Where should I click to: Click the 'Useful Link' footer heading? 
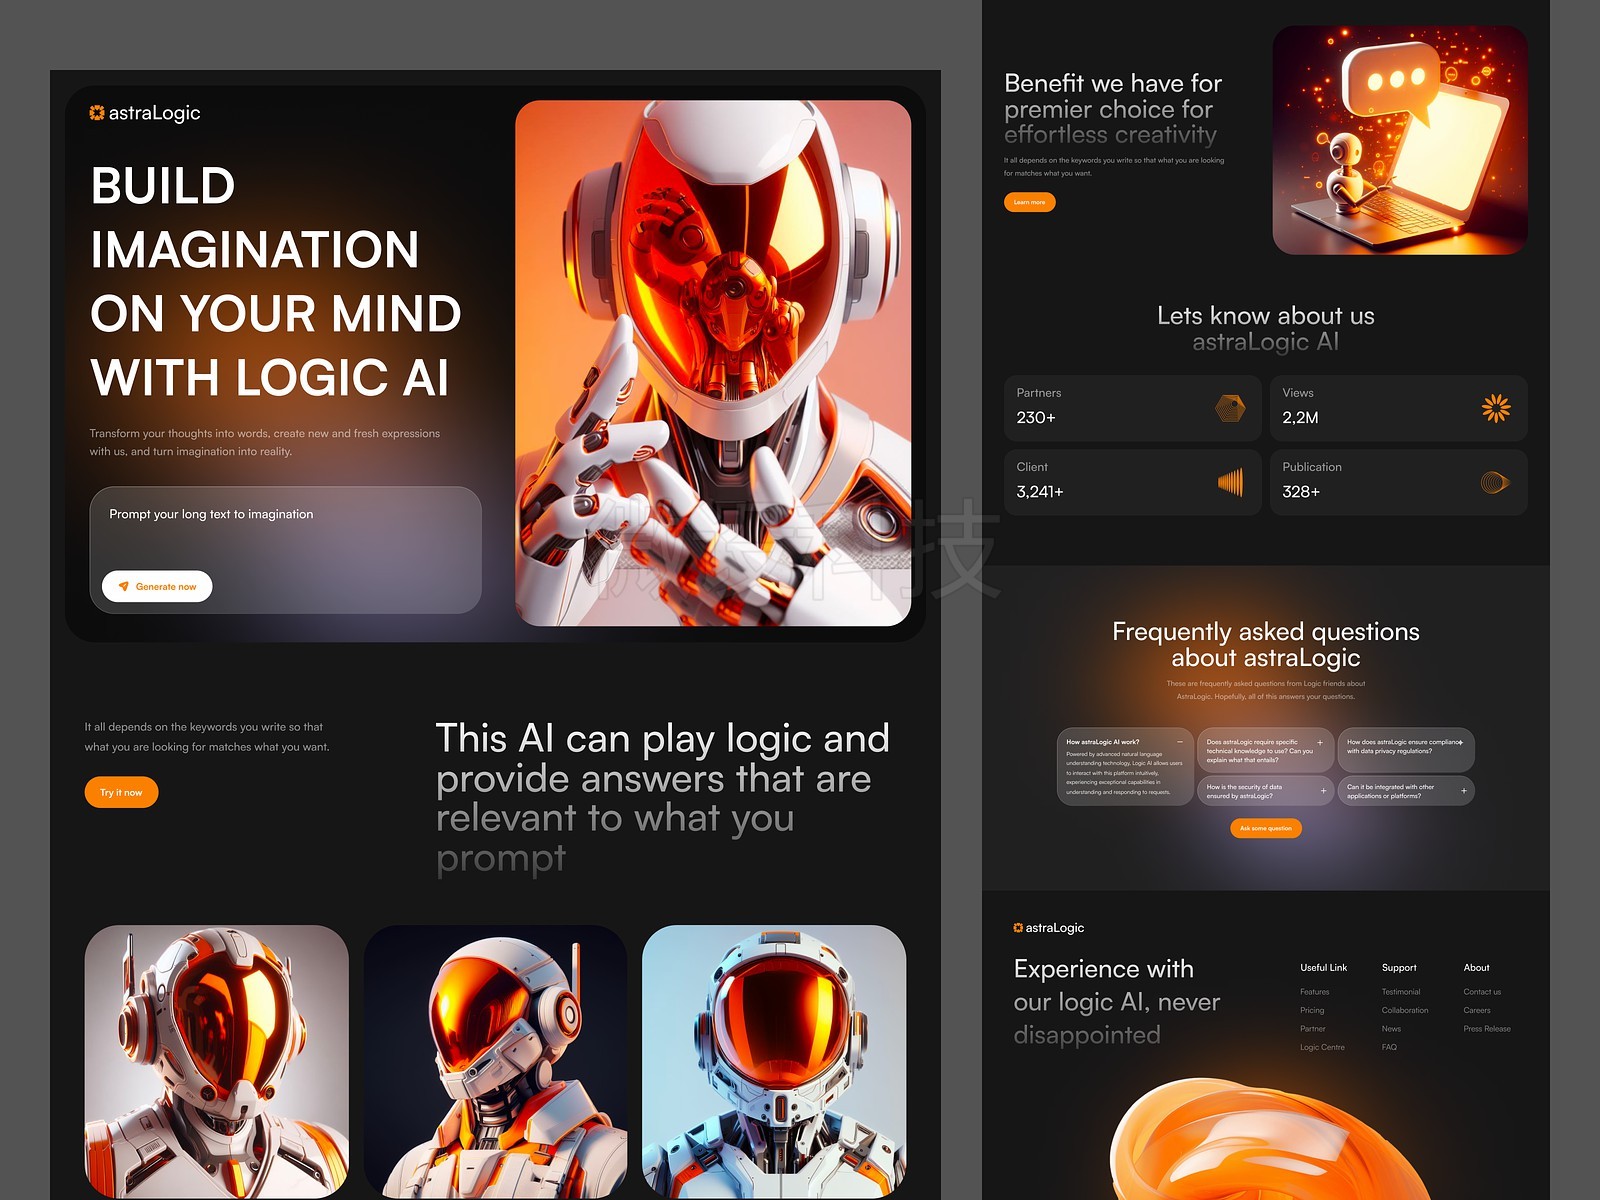tap(1323, 967)
